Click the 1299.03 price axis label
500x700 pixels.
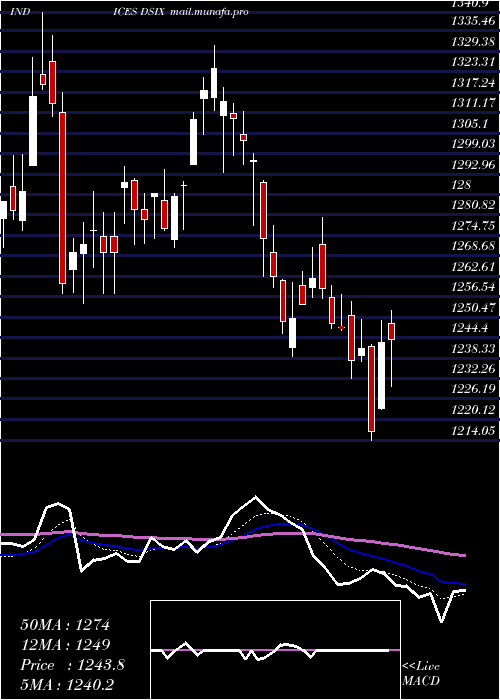(474, 144)
